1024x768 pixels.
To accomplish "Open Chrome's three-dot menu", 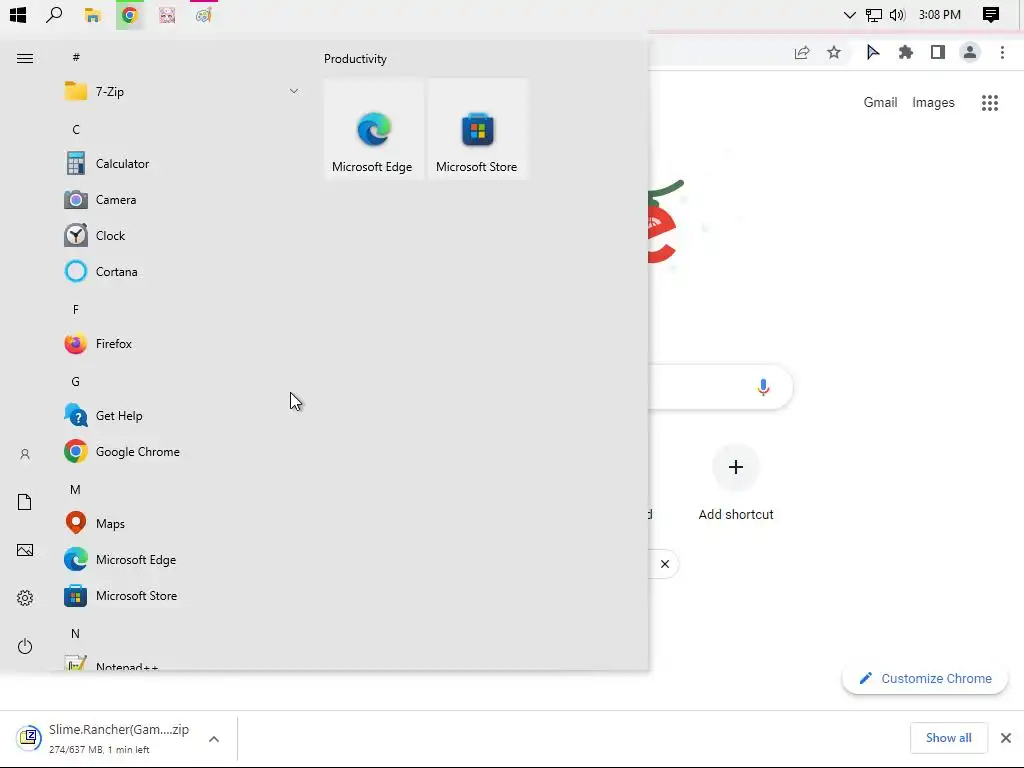I will click(x=1002, y=52).
